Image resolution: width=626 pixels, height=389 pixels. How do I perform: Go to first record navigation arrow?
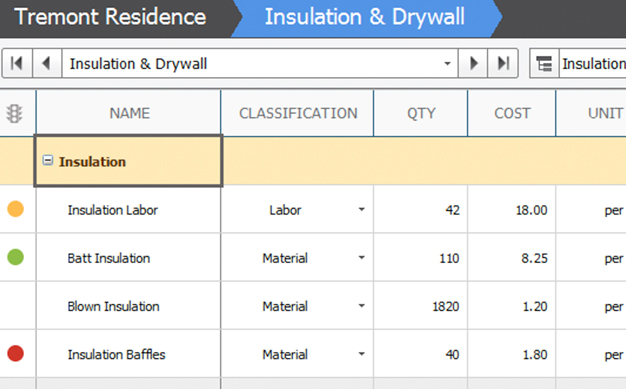[17, 63]
